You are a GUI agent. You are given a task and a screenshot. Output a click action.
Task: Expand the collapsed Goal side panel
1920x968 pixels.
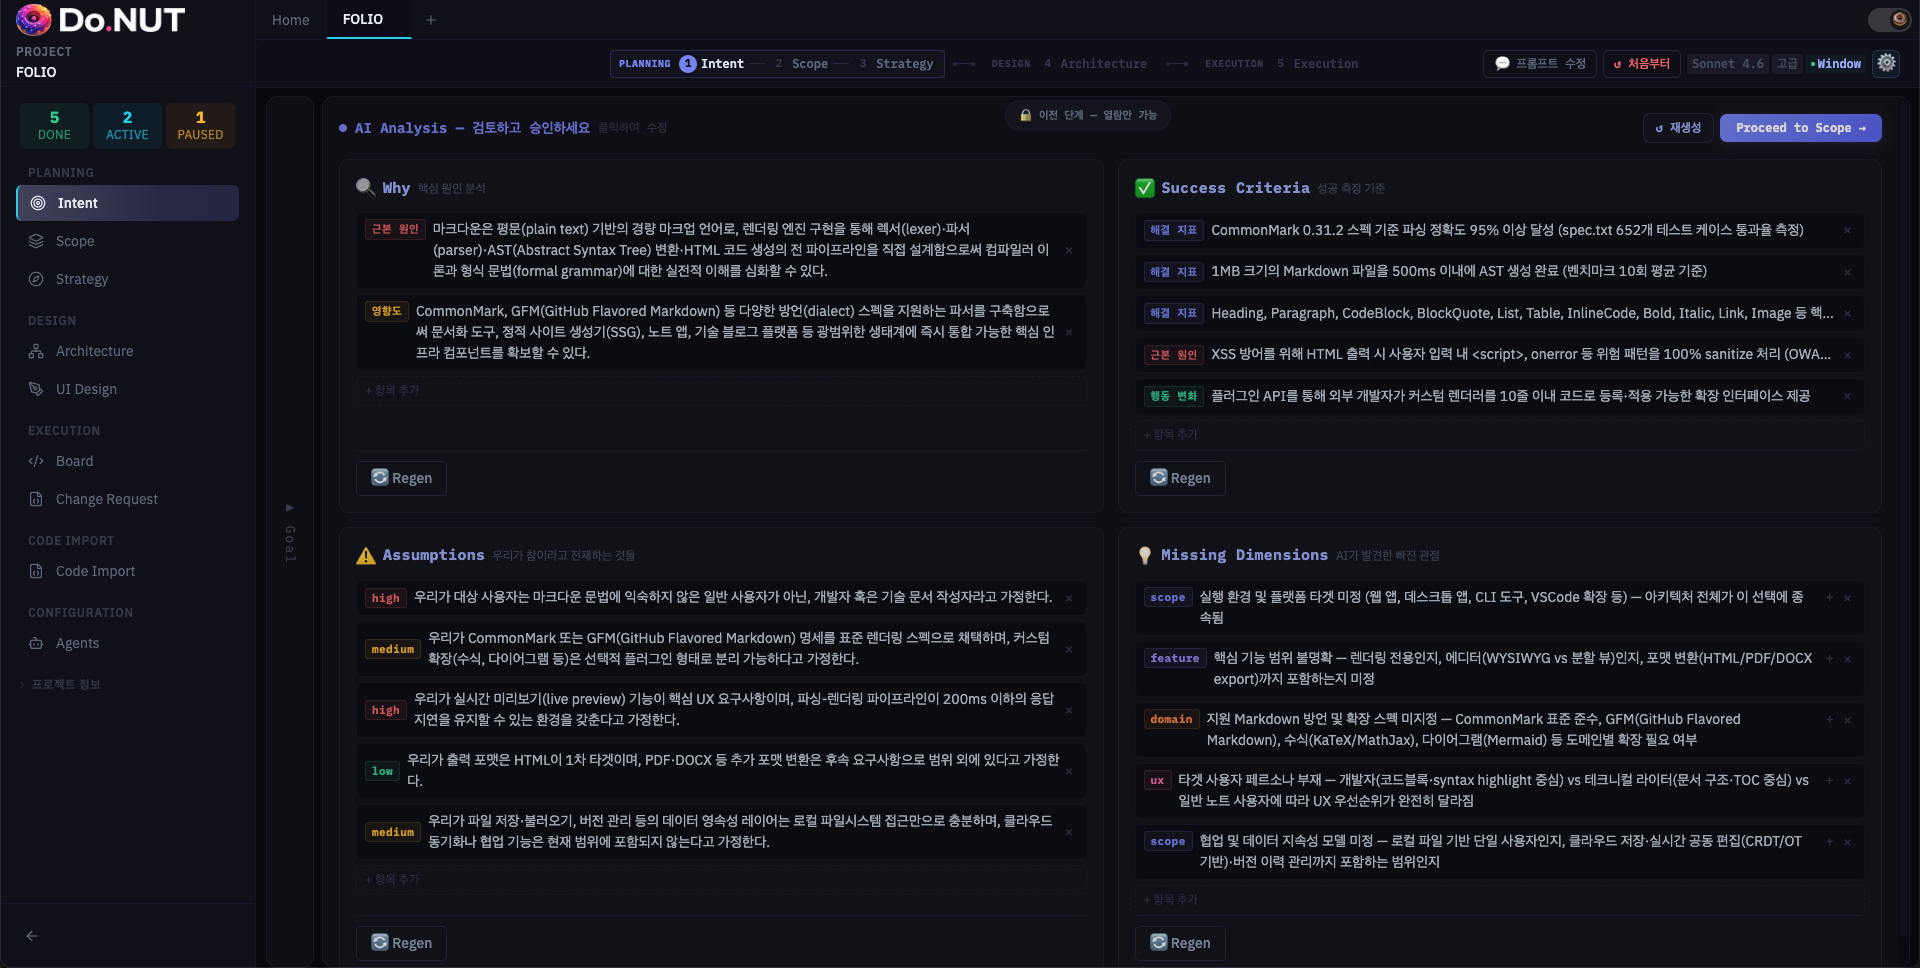pyautogui.click(x=290, y=532)
